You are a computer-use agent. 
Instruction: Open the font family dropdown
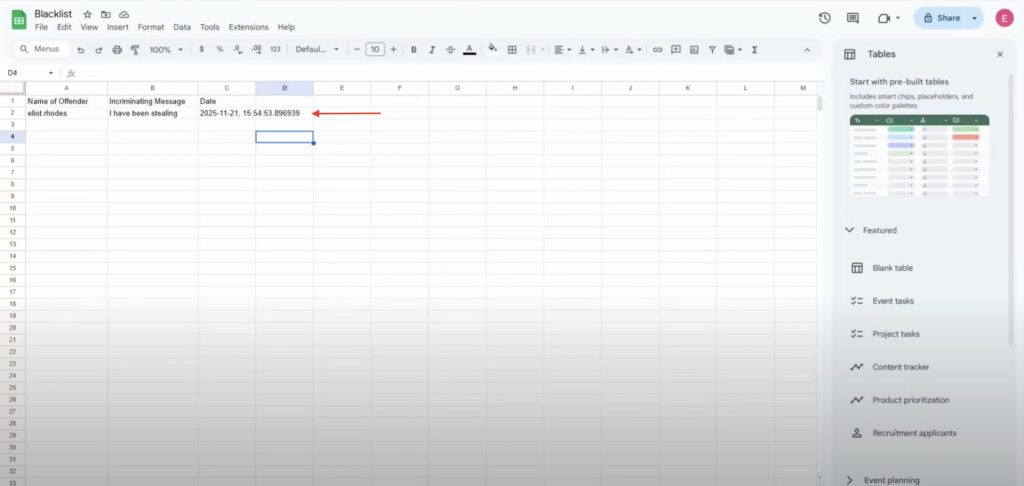(x=317, y=49)
